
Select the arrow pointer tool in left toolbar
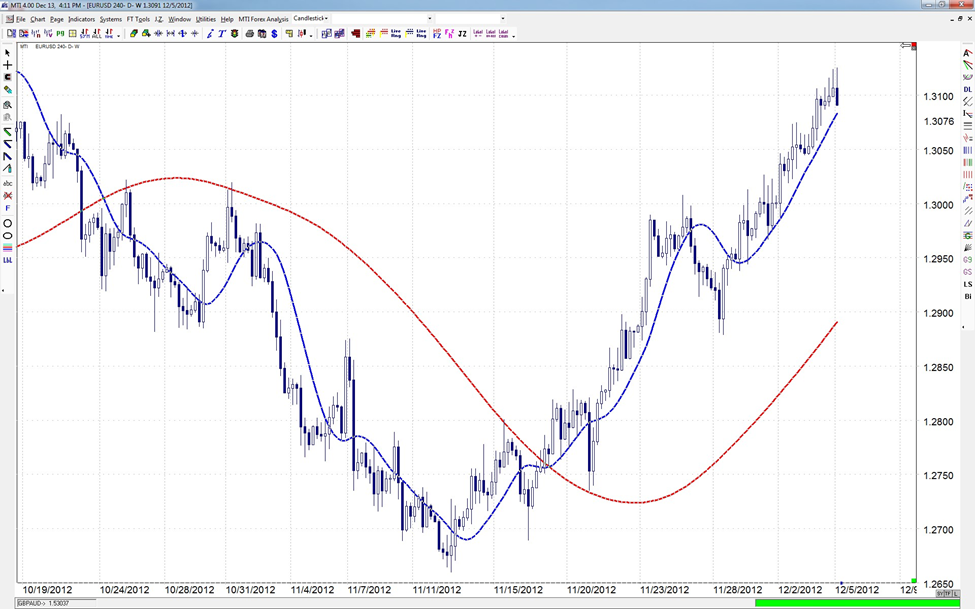(x=7, y=53)
